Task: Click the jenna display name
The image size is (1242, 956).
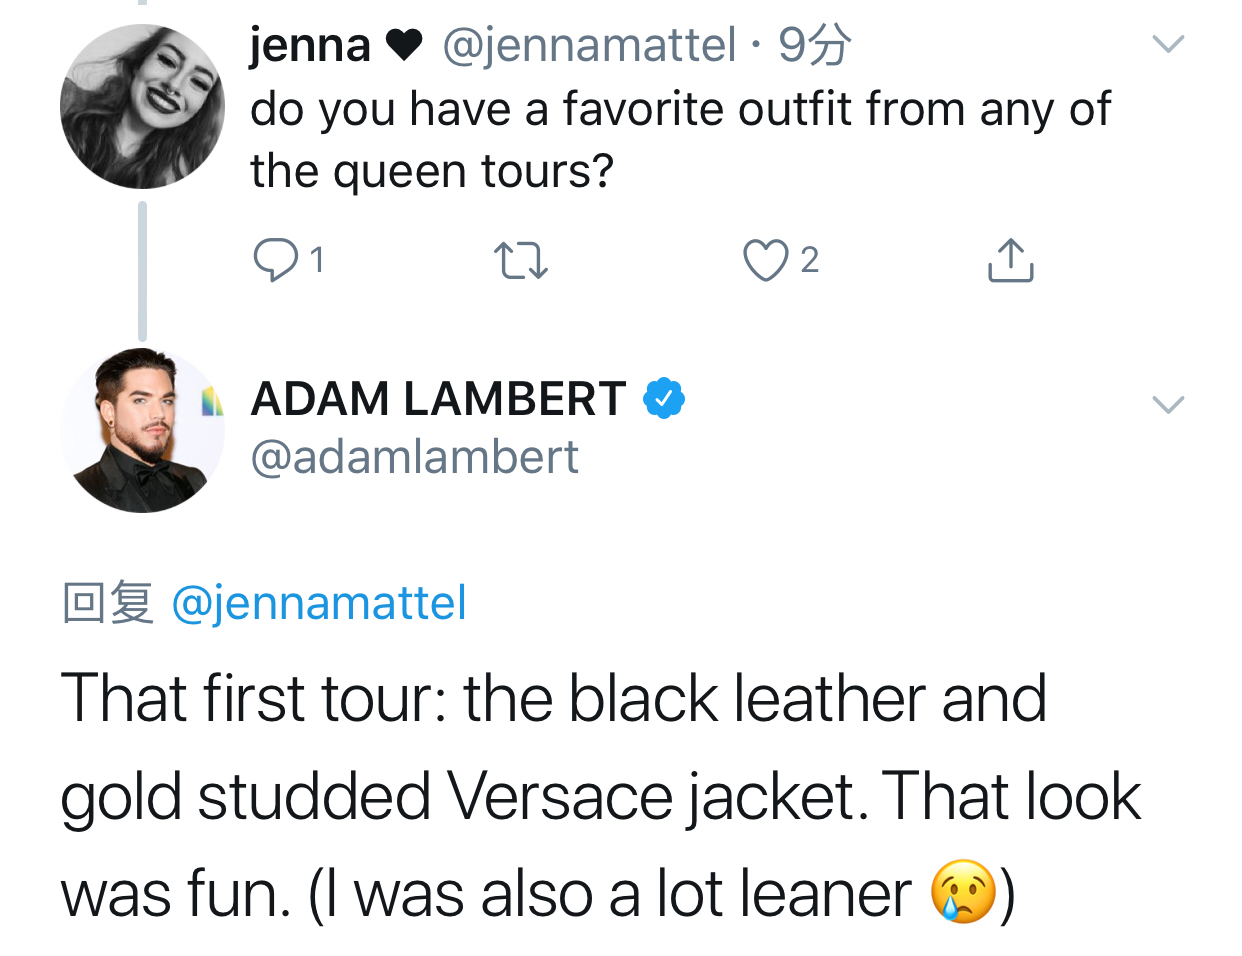Action: 310,45
